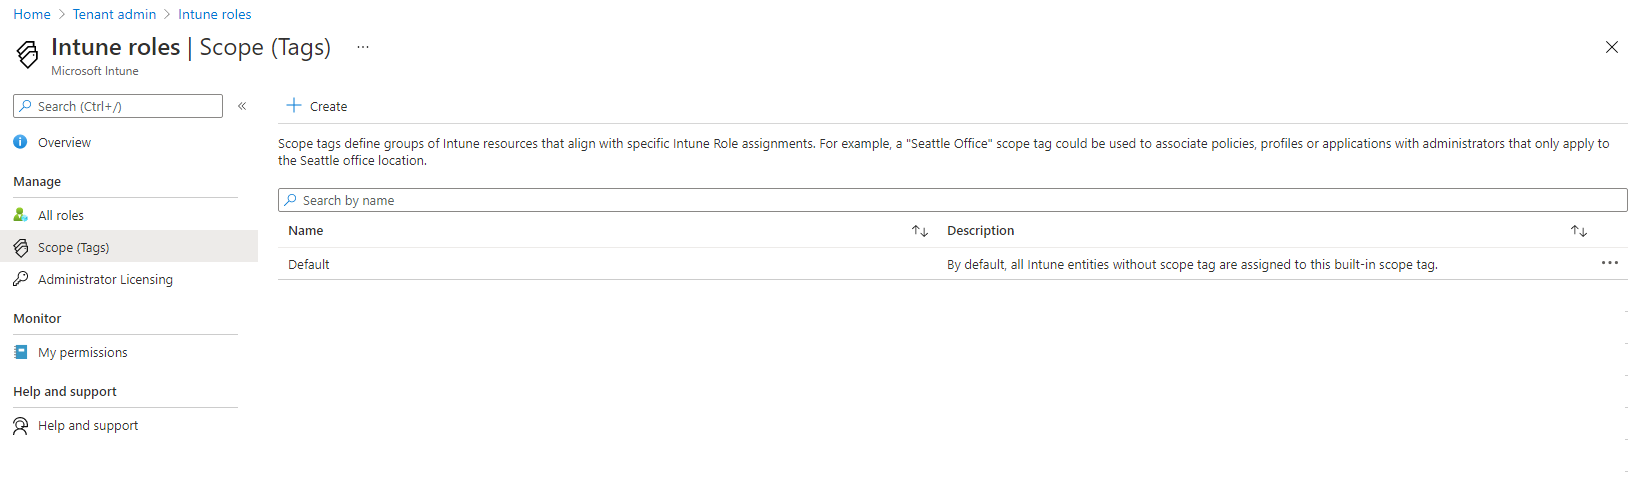Focus the Search by name field
Image resolution: width=1630 pixels, height=499 pixels.
coord(952,200)
